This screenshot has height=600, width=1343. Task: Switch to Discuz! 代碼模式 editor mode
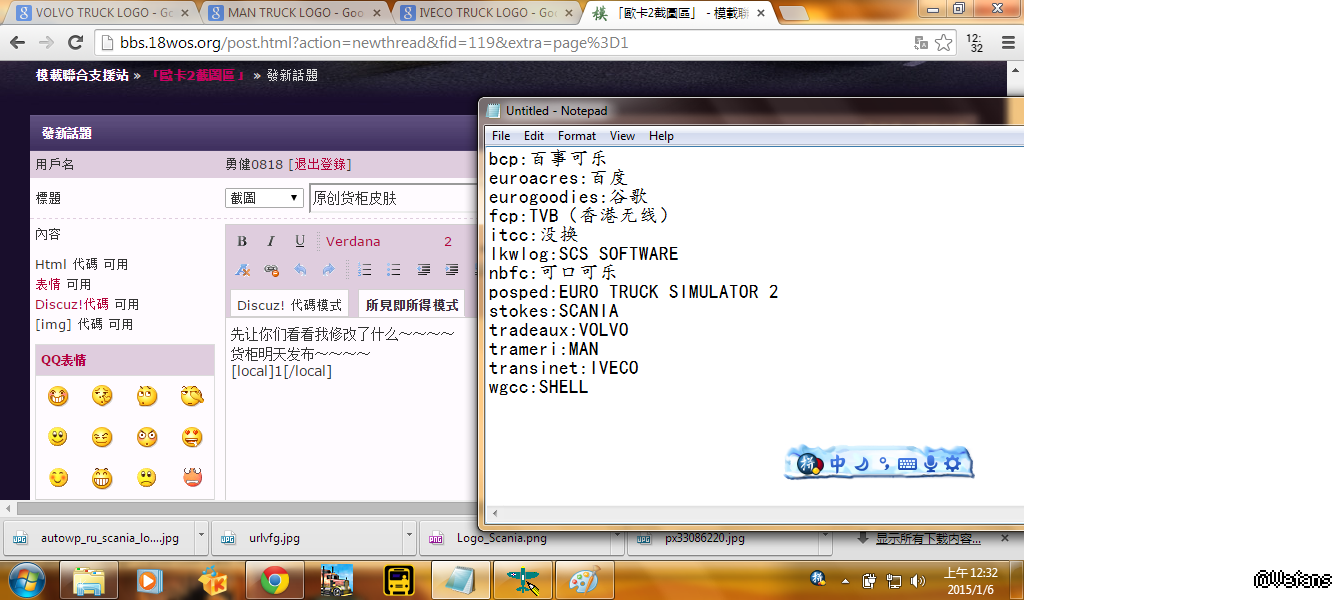click(x=289, y=305)
